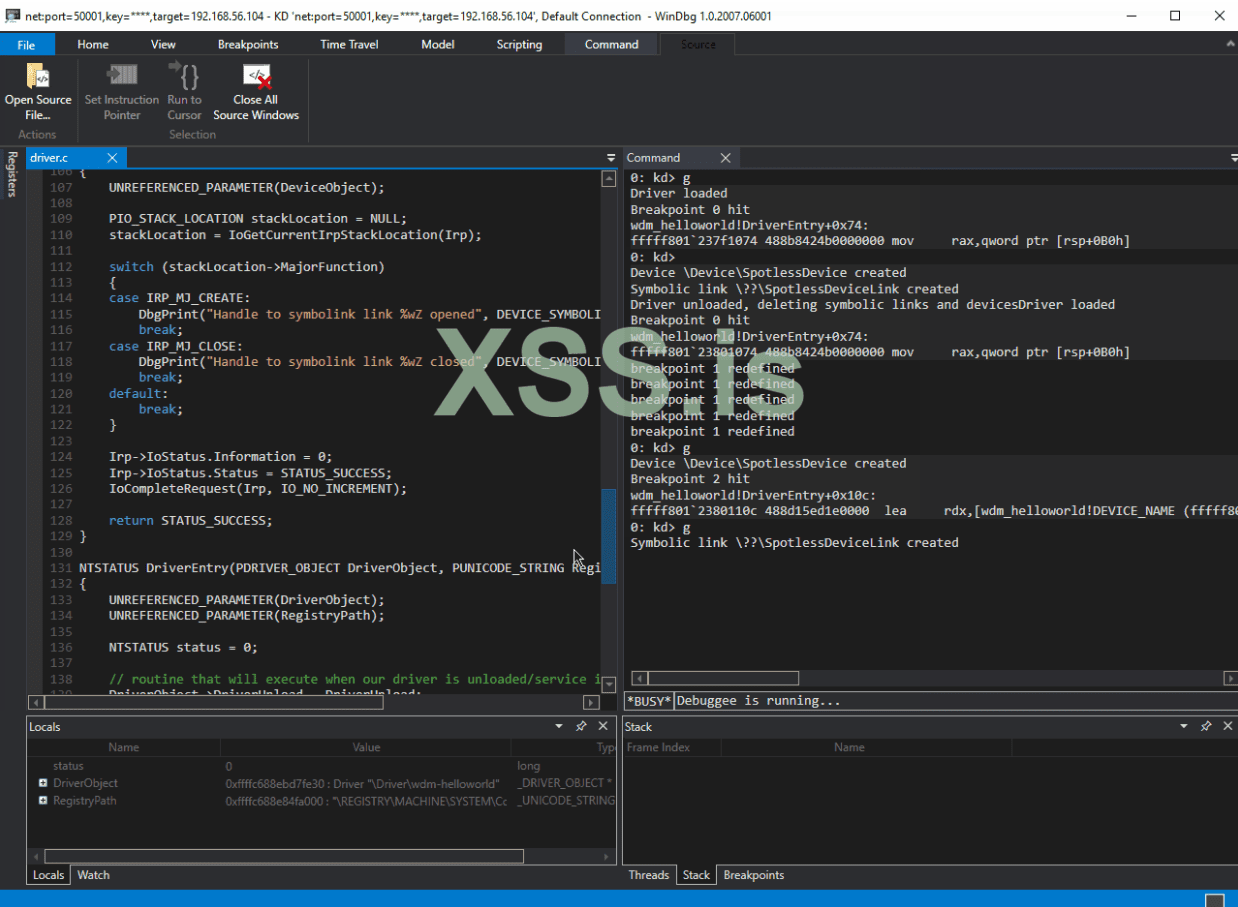The image size is (1238, 907).
Task: Click the Run to Cursor icon
Action: click(x=184, y=77)
